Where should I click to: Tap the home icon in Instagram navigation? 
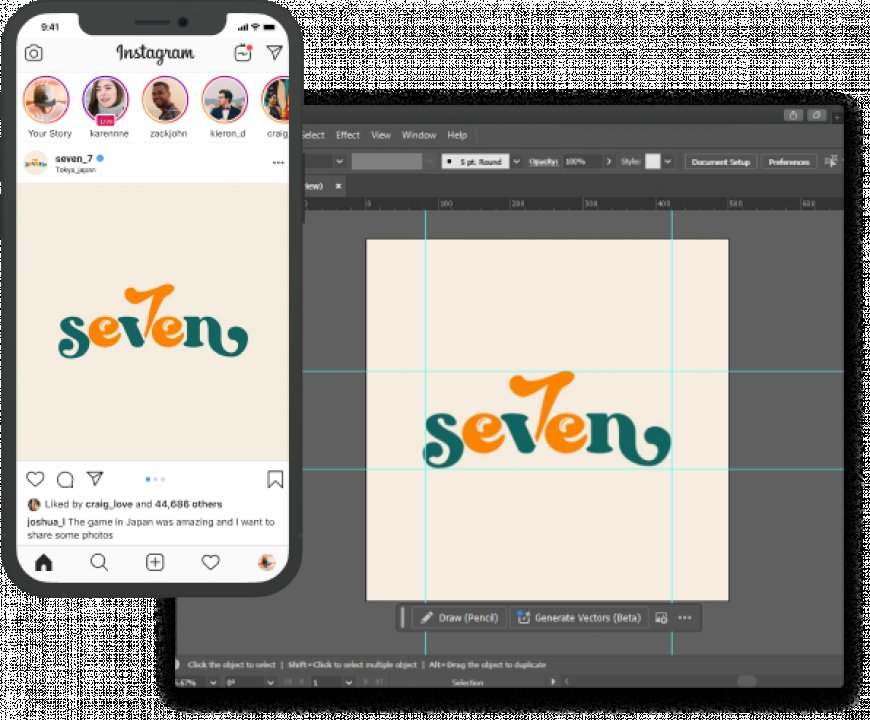(43, 562)
